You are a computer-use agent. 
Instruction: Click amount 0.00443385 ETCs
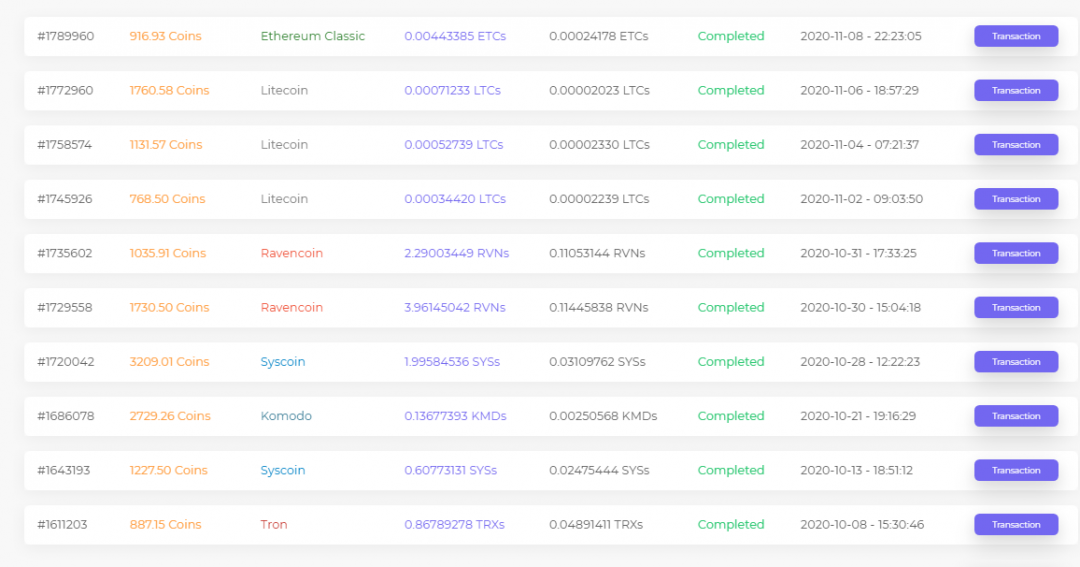point(455,36)
